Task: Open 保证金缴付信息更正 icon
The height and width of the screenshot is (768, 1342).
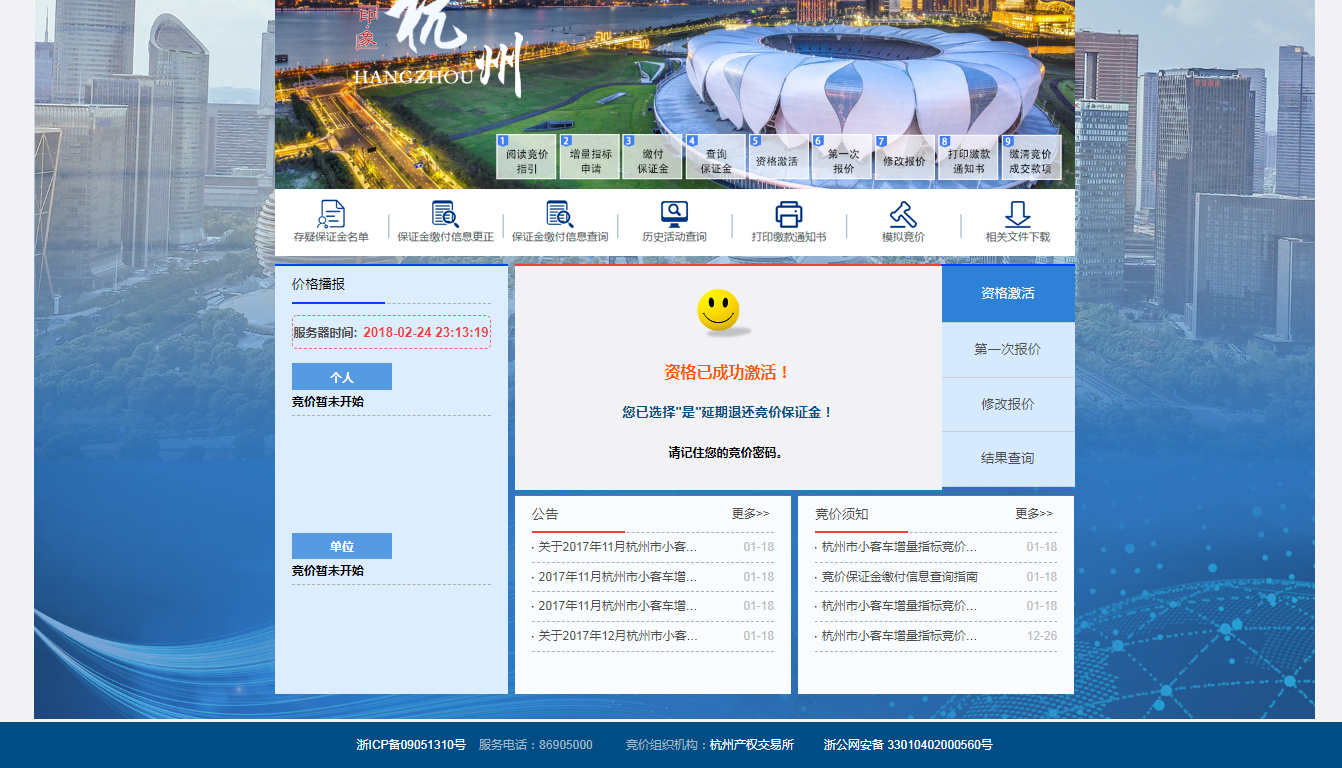Action: 445,214
